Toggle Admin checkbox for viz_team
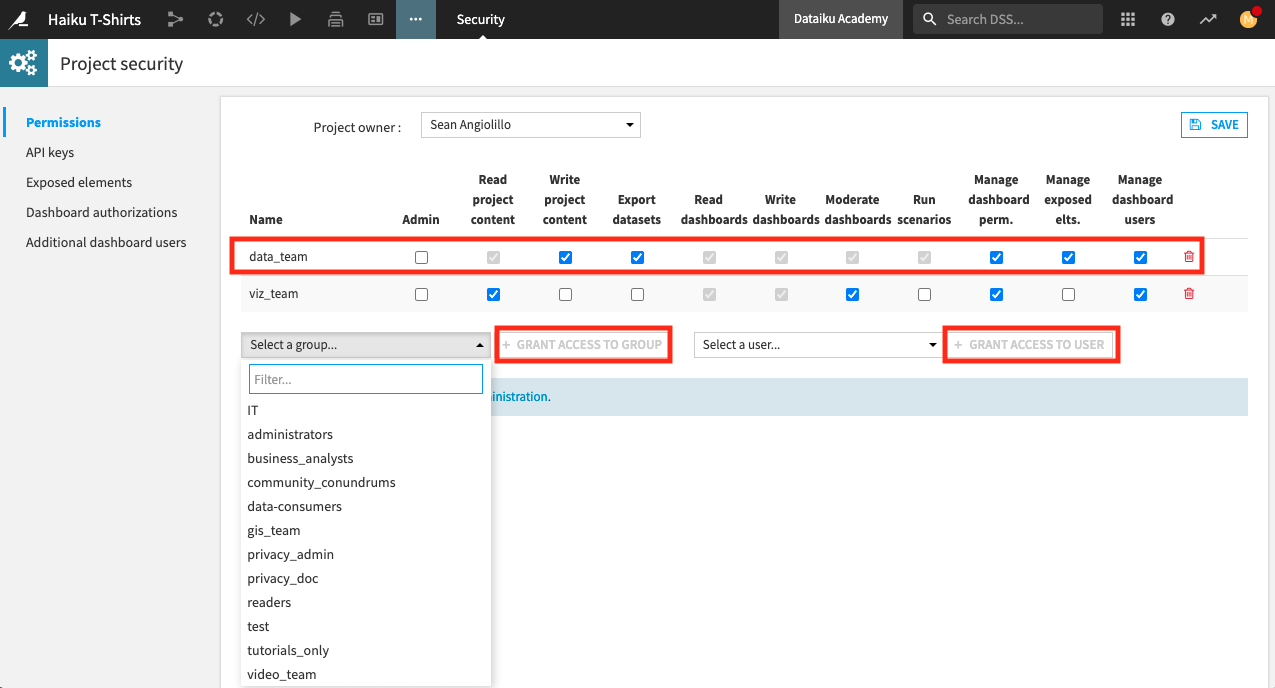Viewport: 1275px width, 688px height. (x=421, y=294)
